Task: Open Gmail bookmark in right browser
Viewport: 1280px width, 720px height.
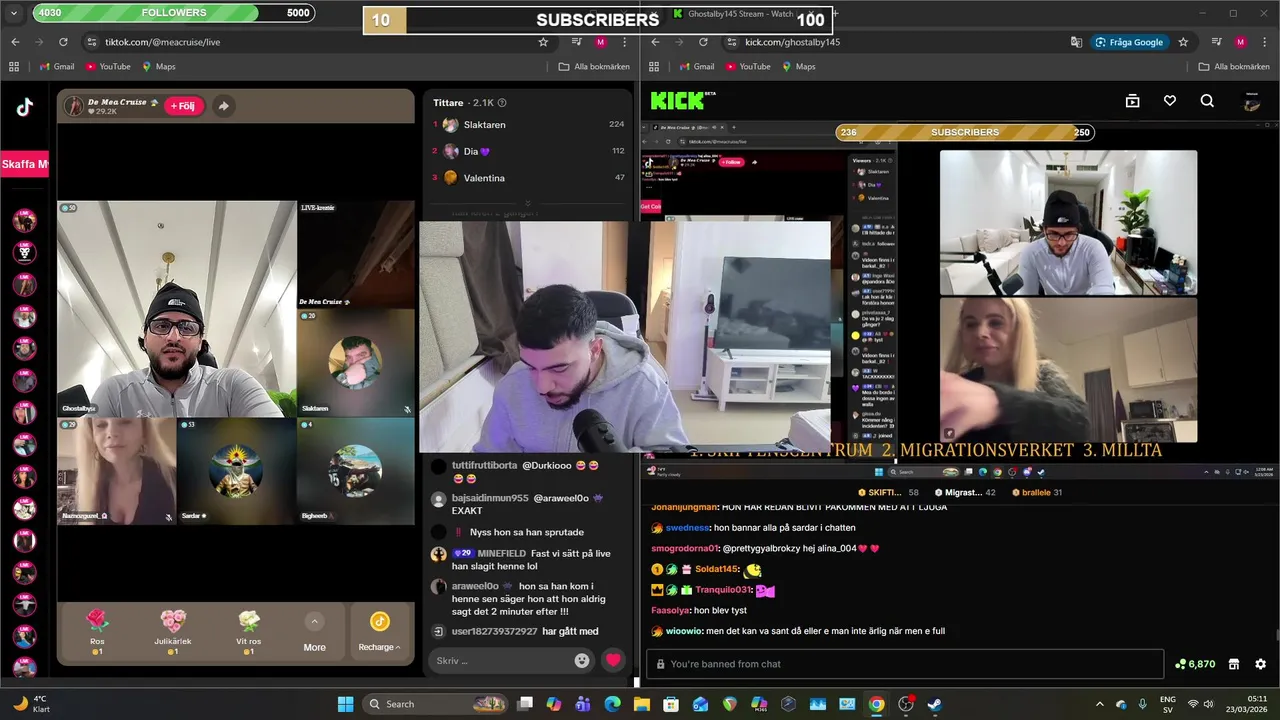Action: tap(697, 67)
